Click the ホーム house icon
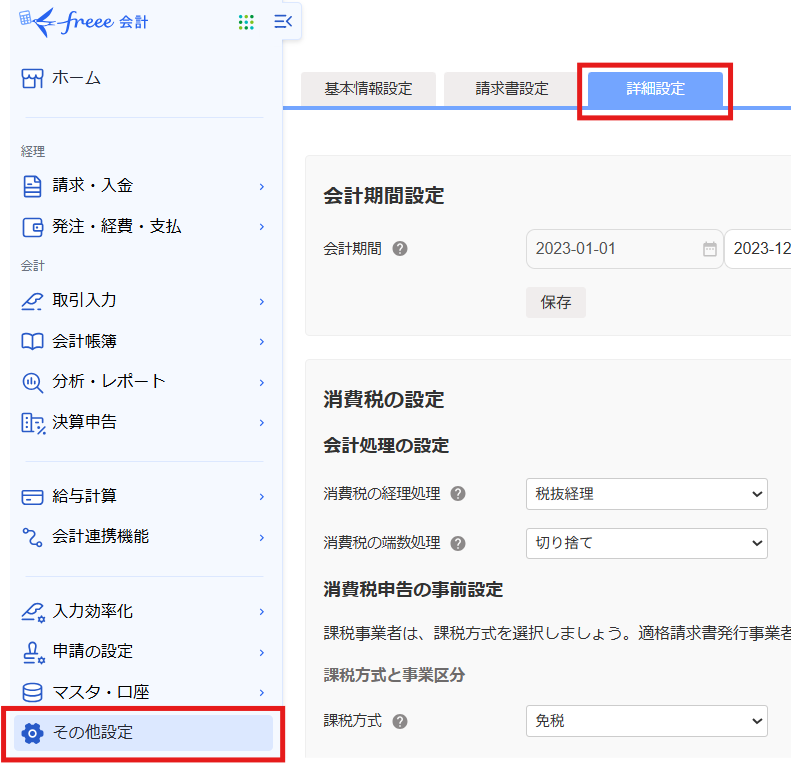The height and width of the screenshot is (763, 791). pyautogui.click(x=33, y=78)
